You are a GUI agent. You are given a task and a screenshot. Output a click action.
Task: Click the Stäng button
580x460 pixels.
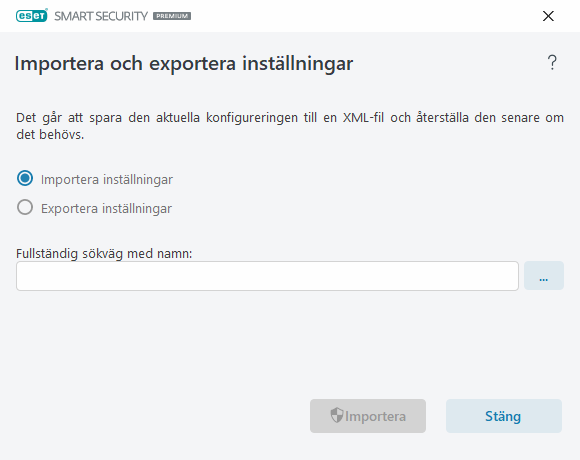pos(503,416)
